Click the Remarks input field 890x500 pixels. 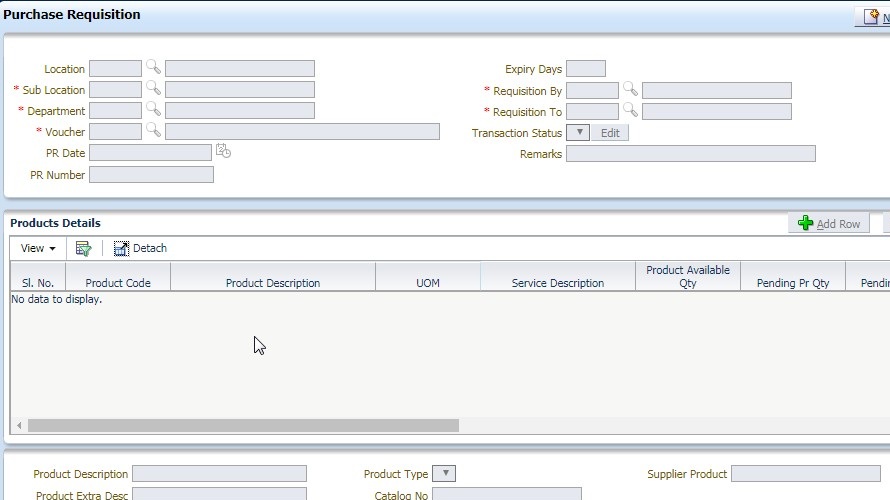coord(691,154)
